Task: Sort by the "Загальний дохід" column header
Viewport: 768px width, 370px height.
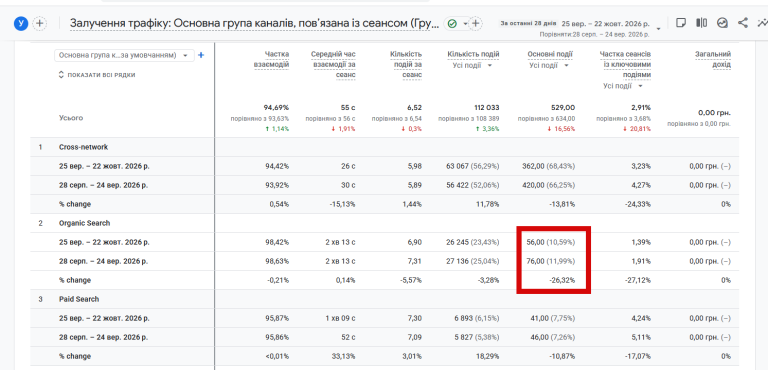Action: tap(713, 59)
